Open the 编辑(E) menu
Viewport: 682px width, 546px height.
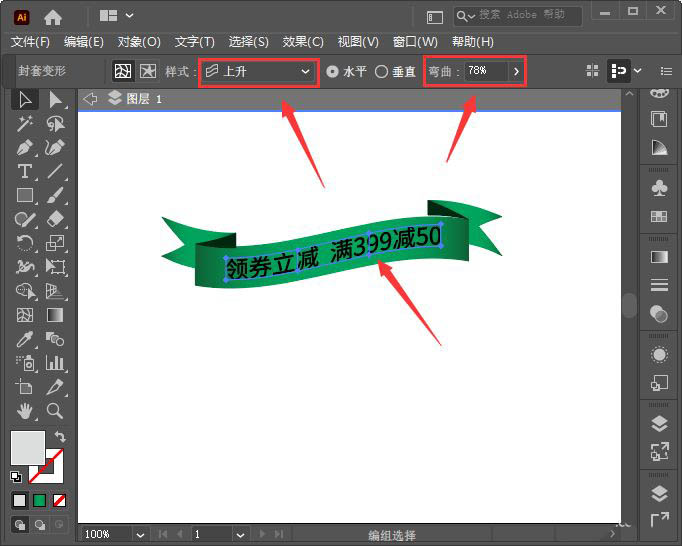[x=84, y=42]
